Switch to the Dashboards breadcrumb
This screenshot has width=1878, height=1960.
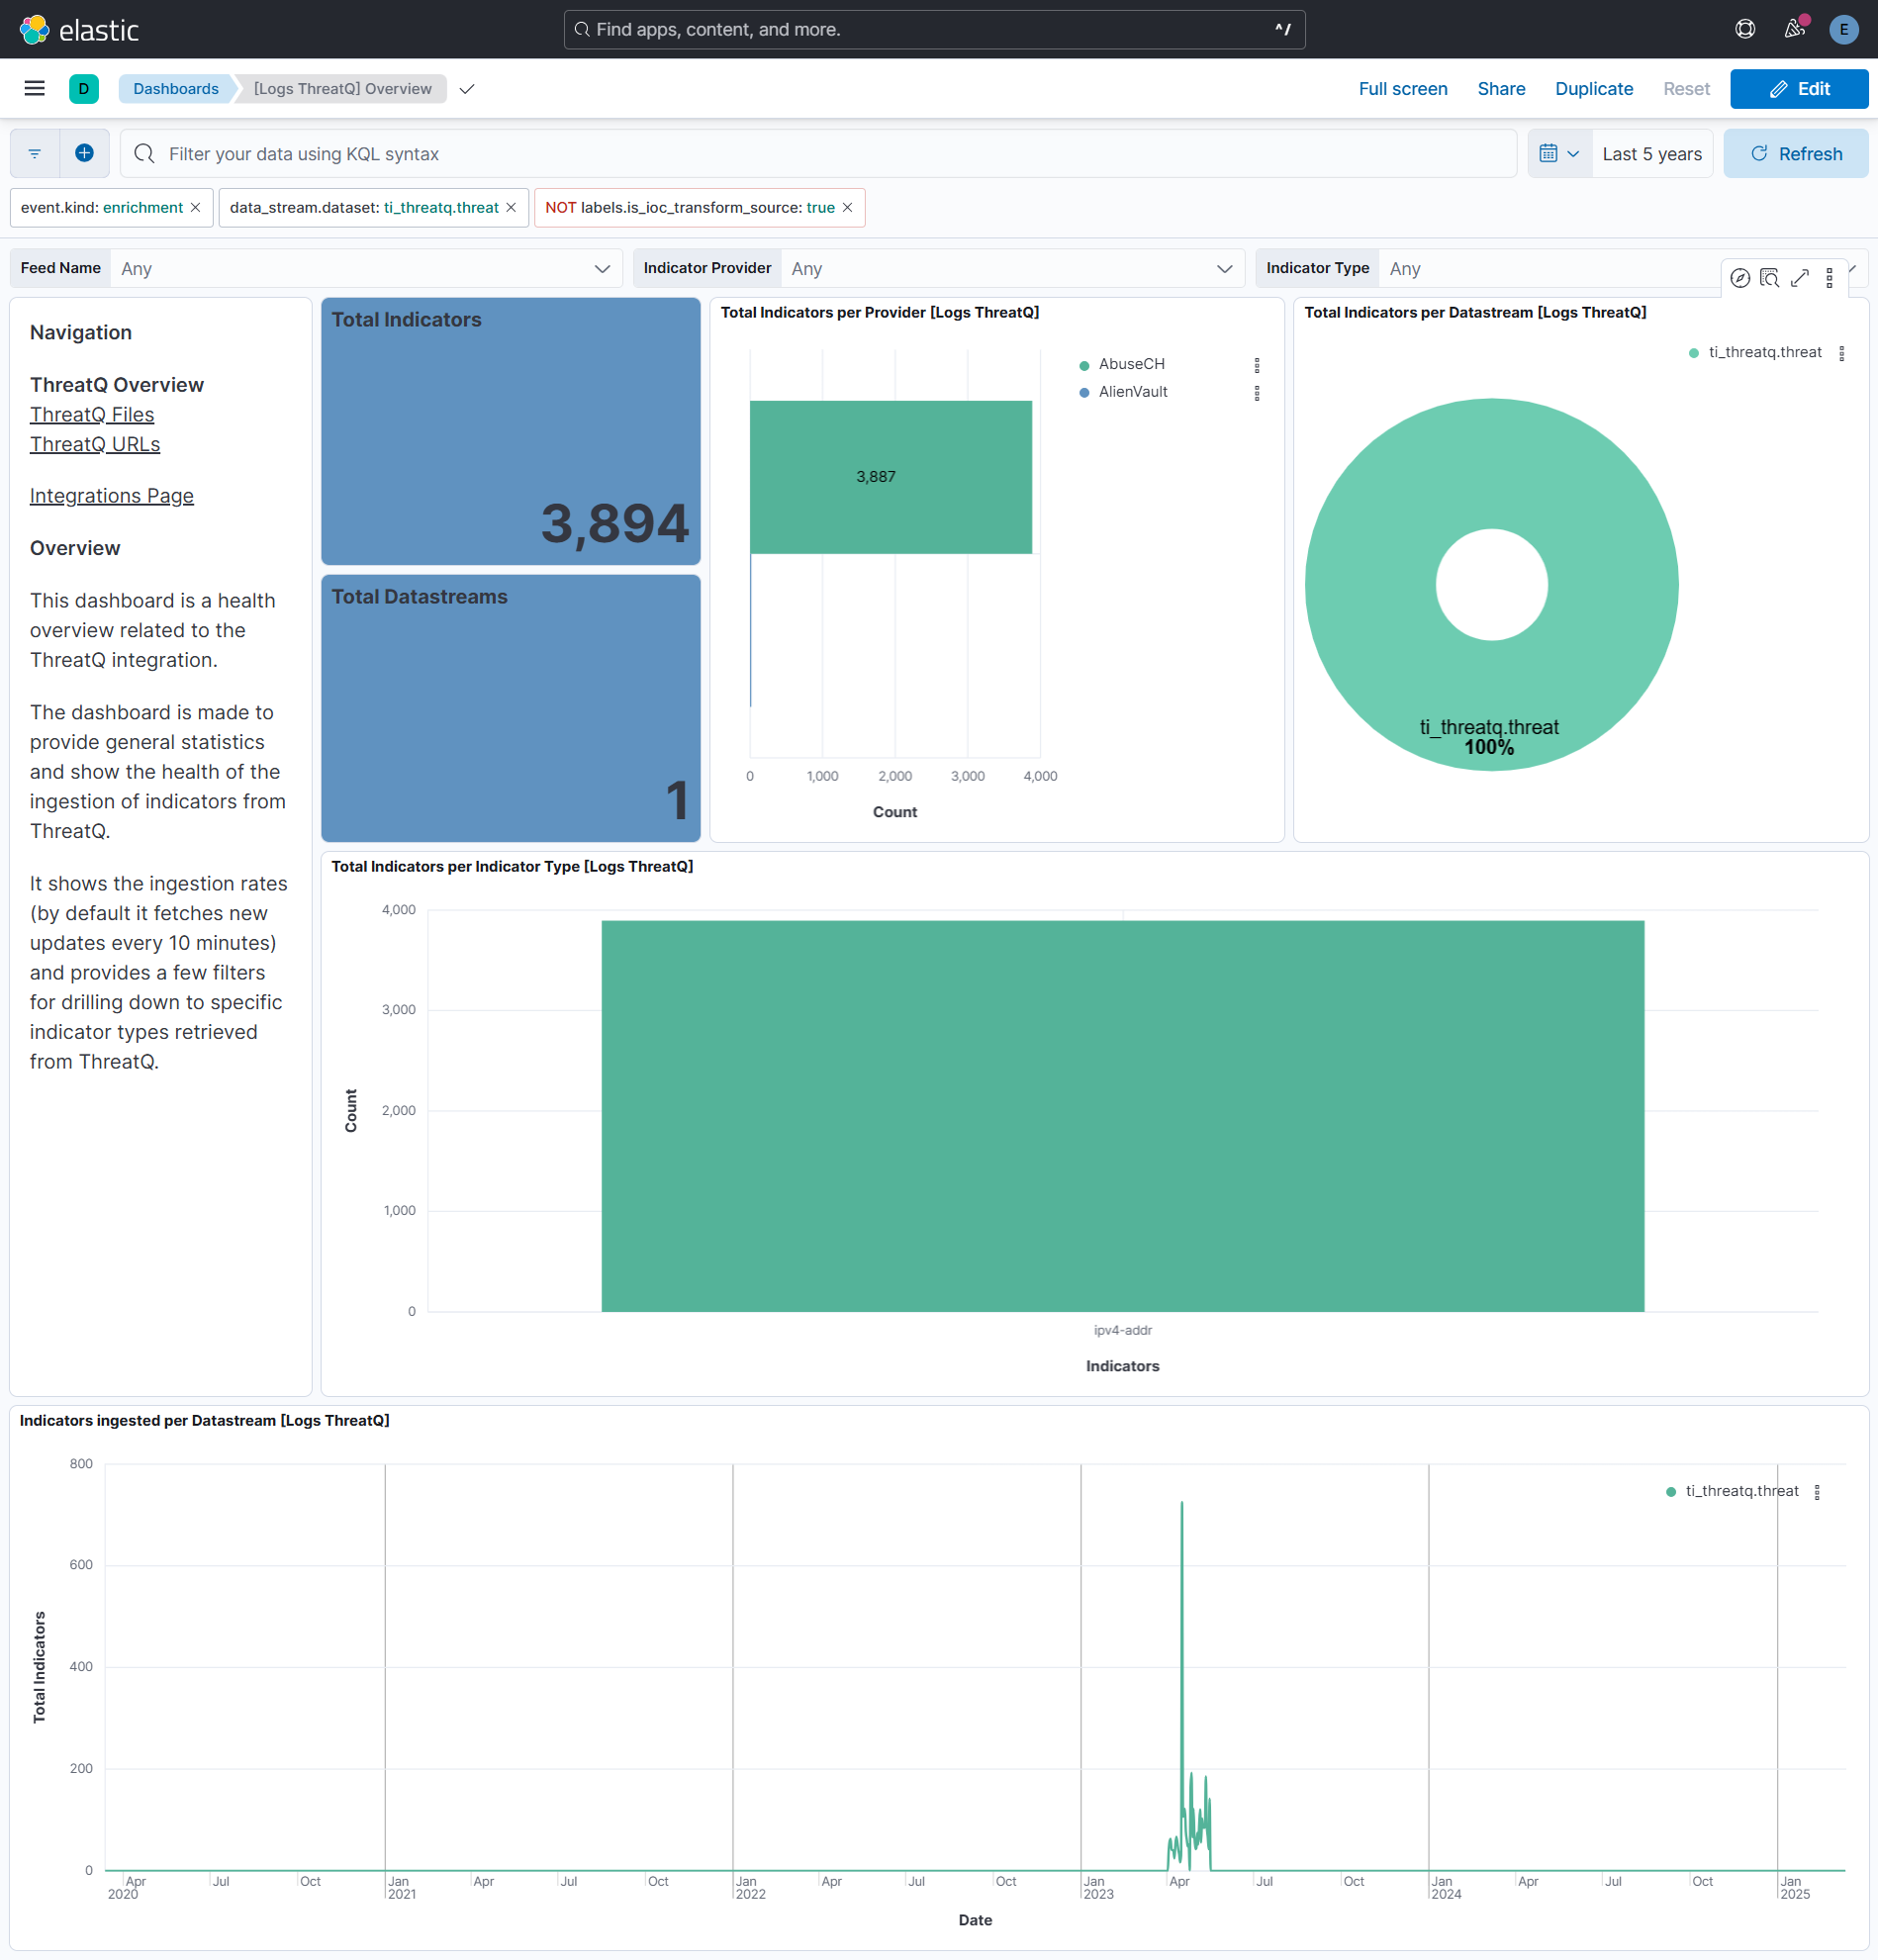pos(175,88)
